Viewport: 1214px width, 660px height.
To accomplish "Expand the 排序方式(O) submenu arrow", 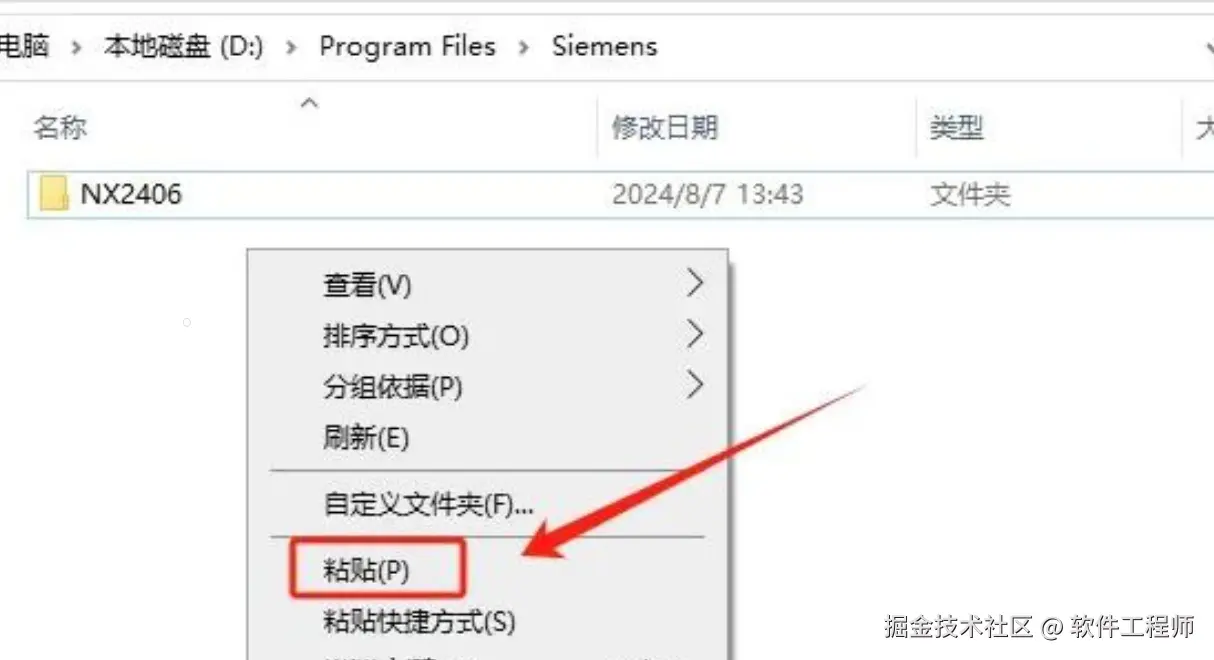I will point(696,335).
